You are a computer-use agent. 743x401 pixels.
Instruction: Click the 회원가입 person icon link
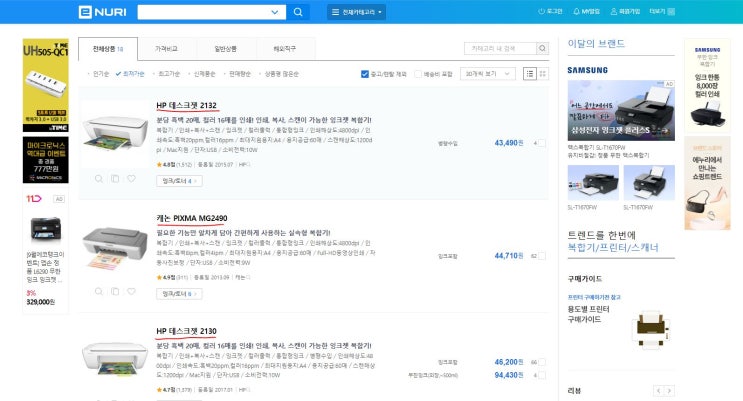pos(625,11)
